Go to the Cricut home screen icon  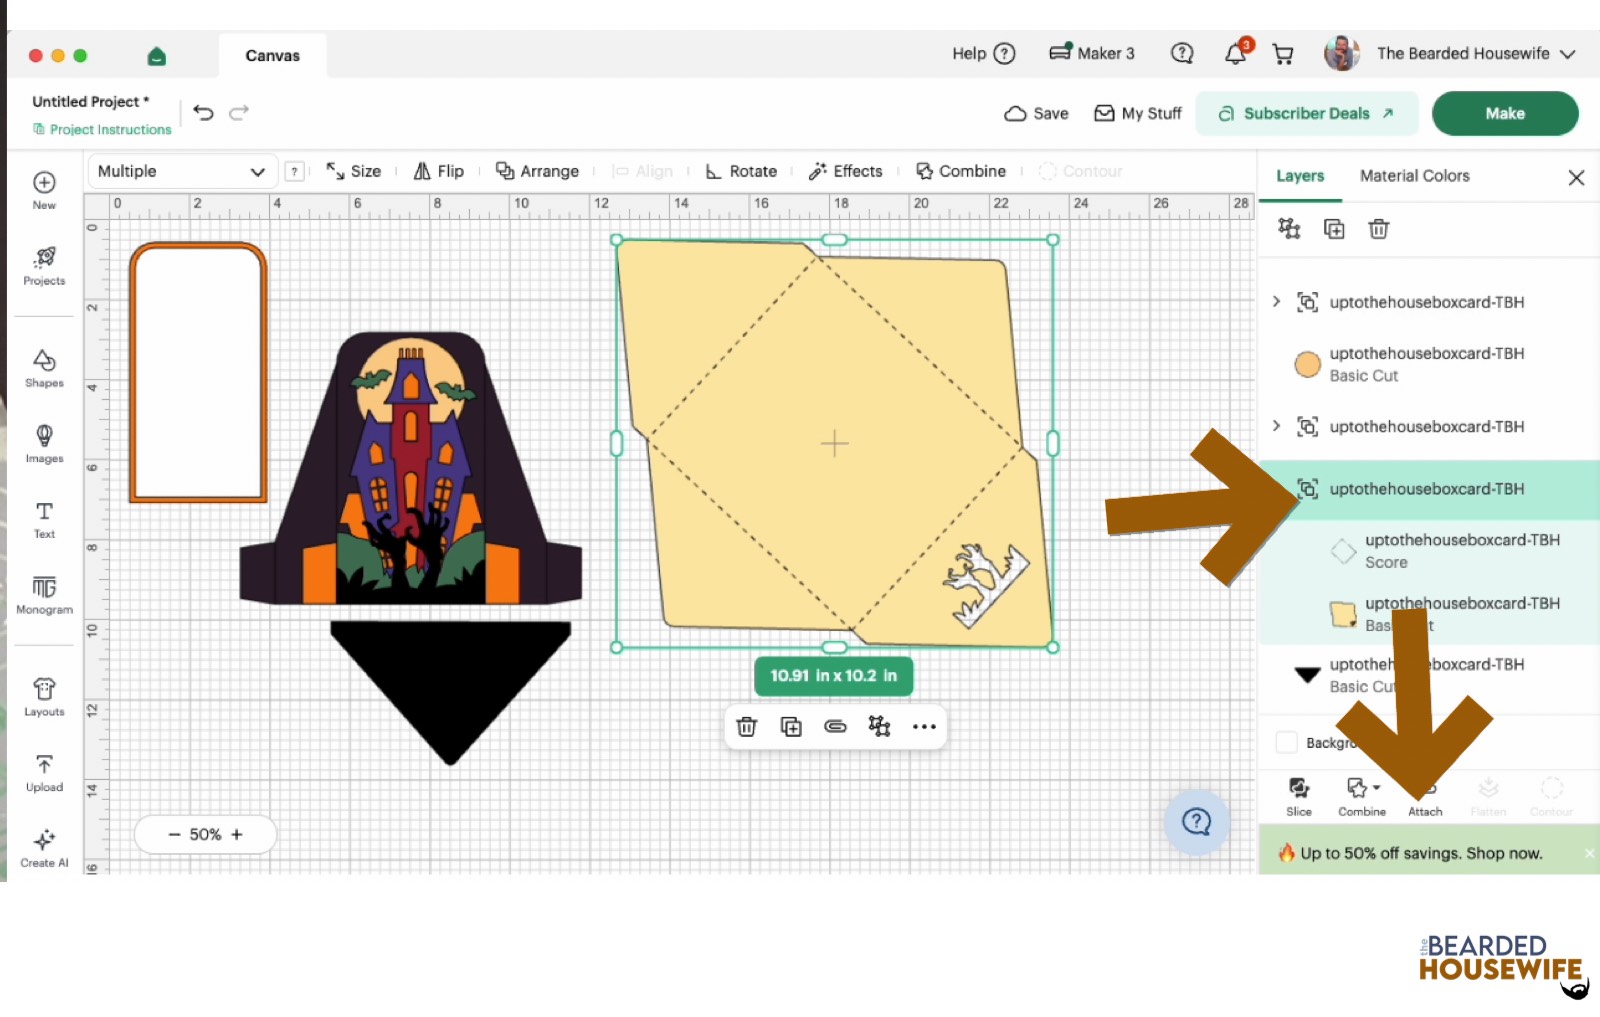156,56
